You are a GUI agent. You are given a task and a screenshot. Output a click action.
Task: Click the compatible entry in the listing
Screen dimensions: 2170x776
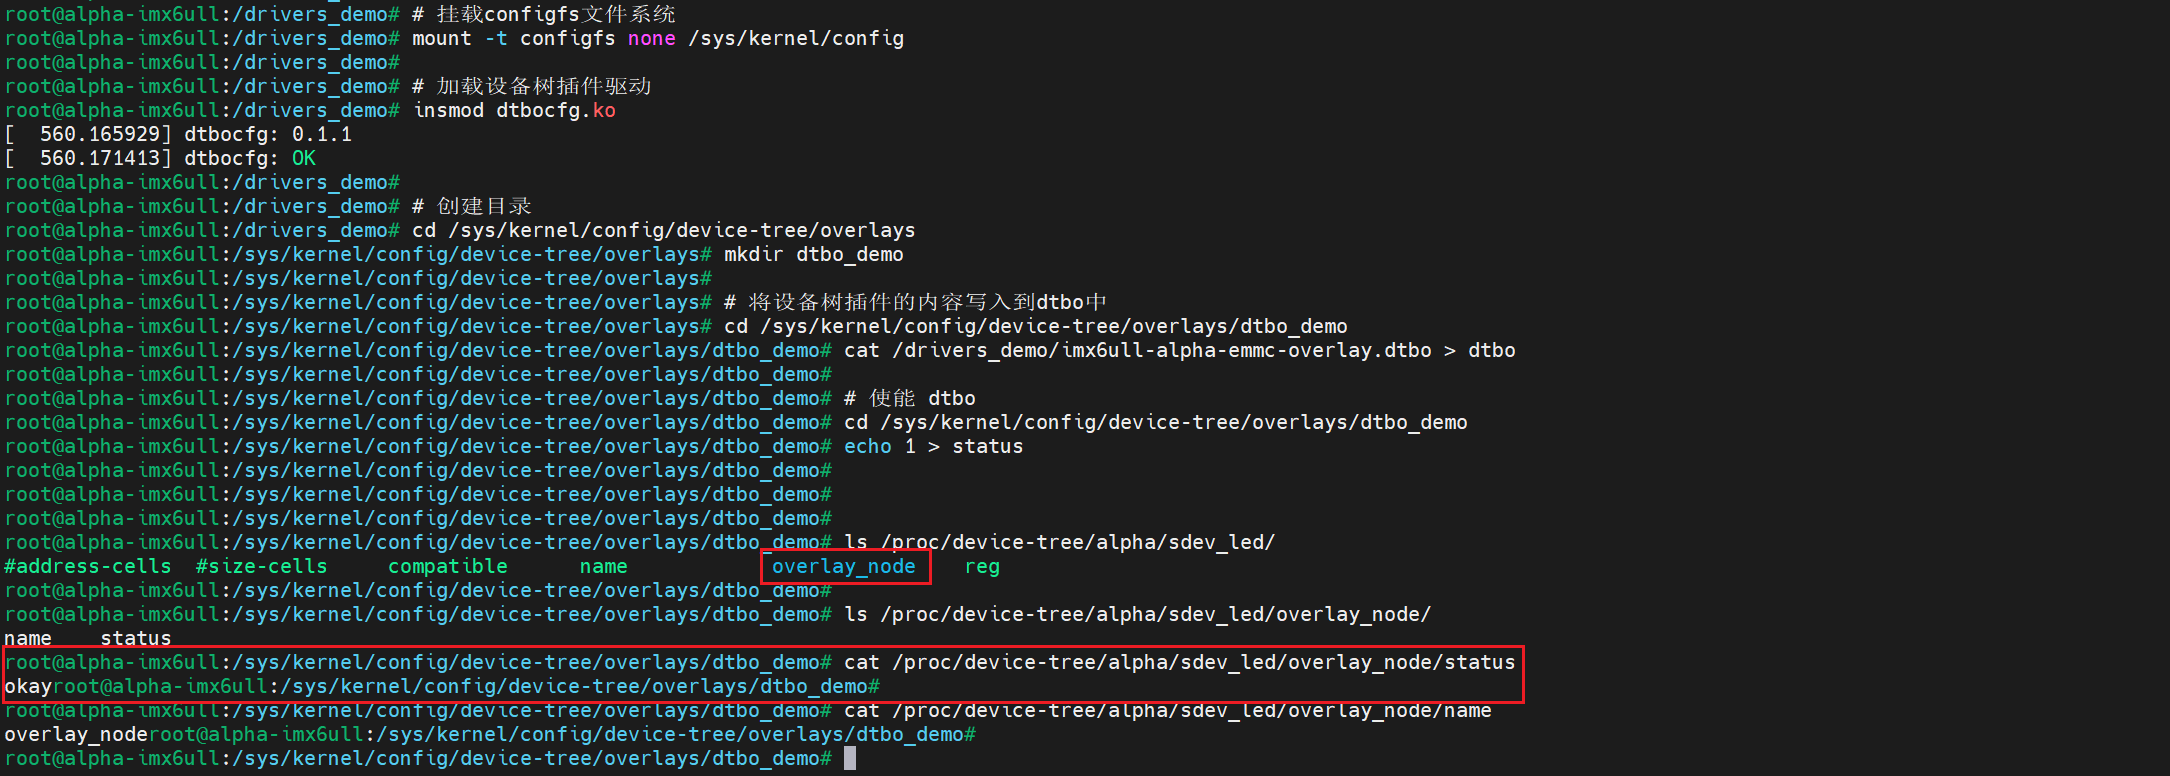coord(447,567)
